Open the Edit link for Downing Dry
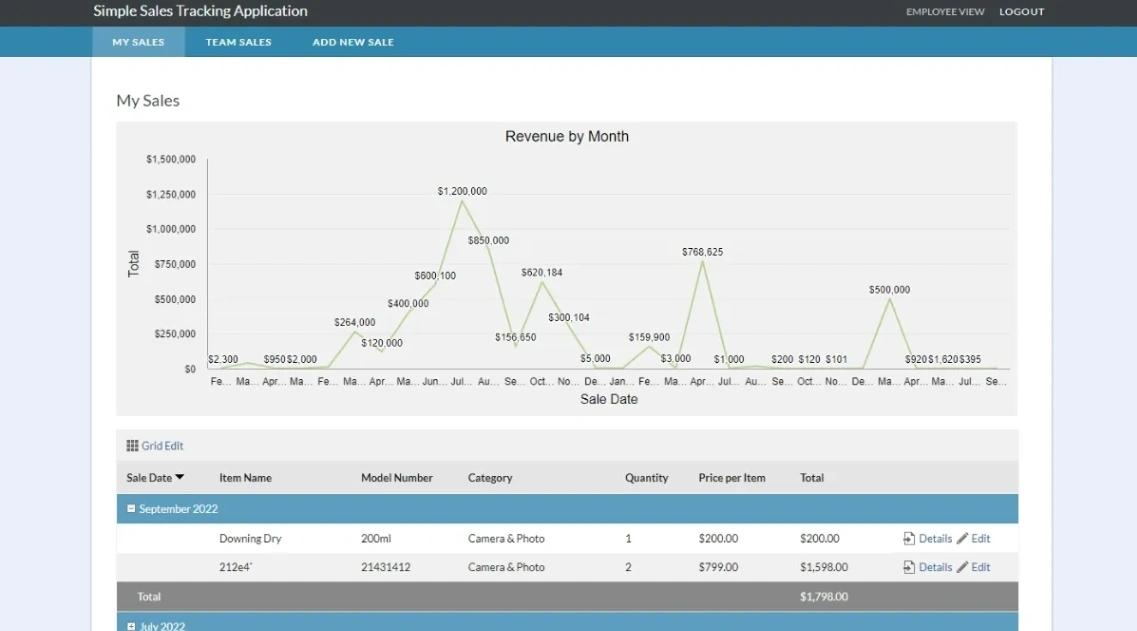 pos(980,539)
